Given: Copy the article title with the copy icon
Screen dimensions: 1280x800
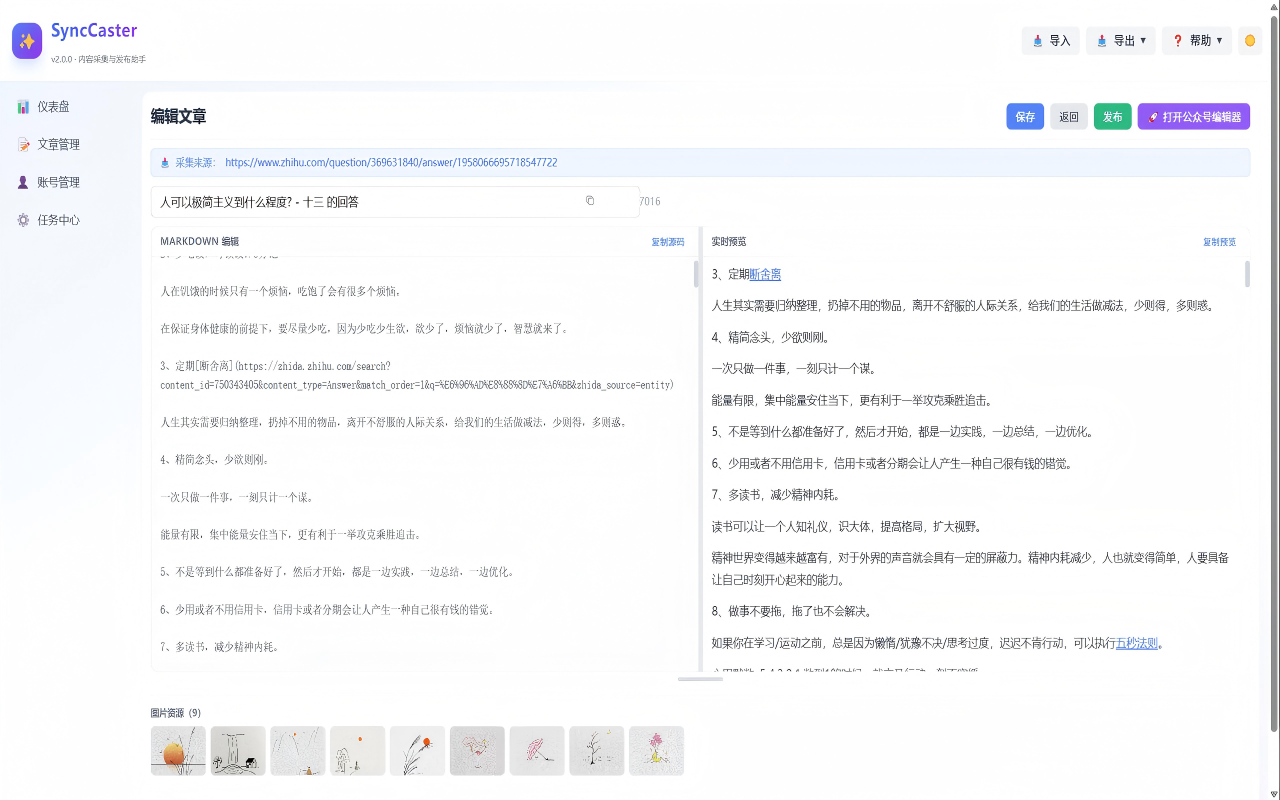Looking at the screenshot, I should [x=590, y=200].
